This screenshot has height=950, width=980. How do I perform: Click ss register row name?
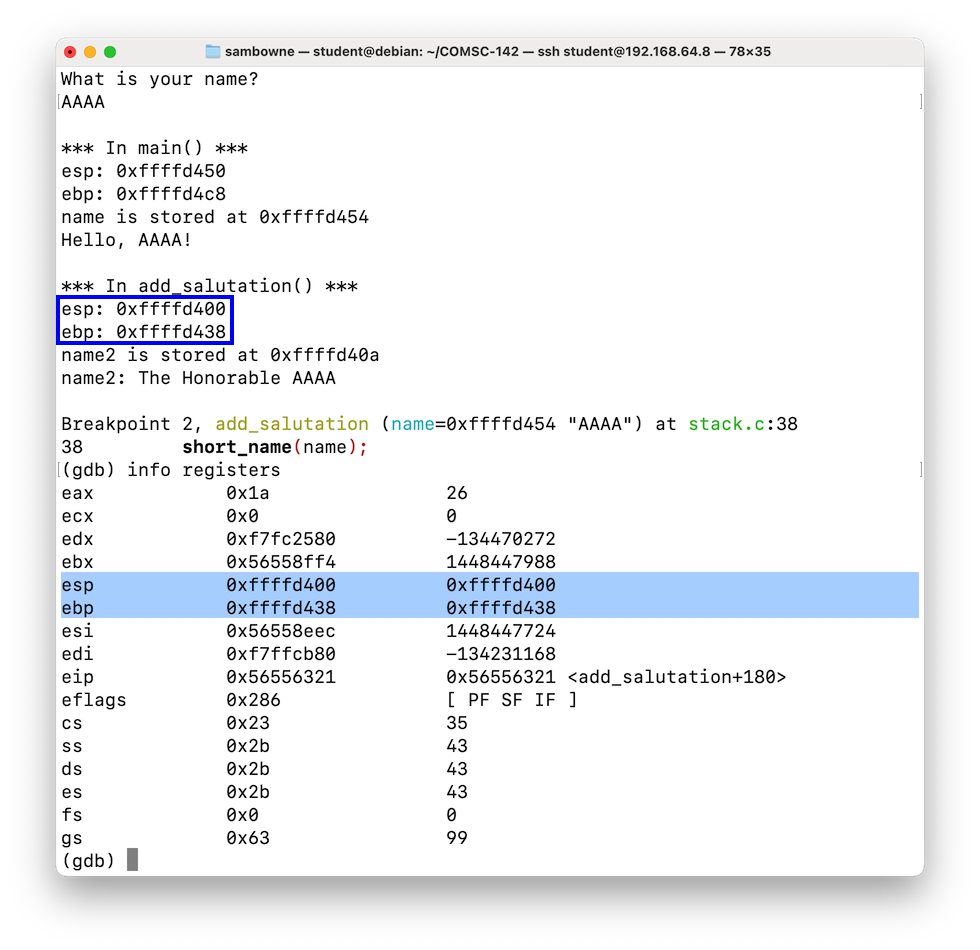point(72,747)
